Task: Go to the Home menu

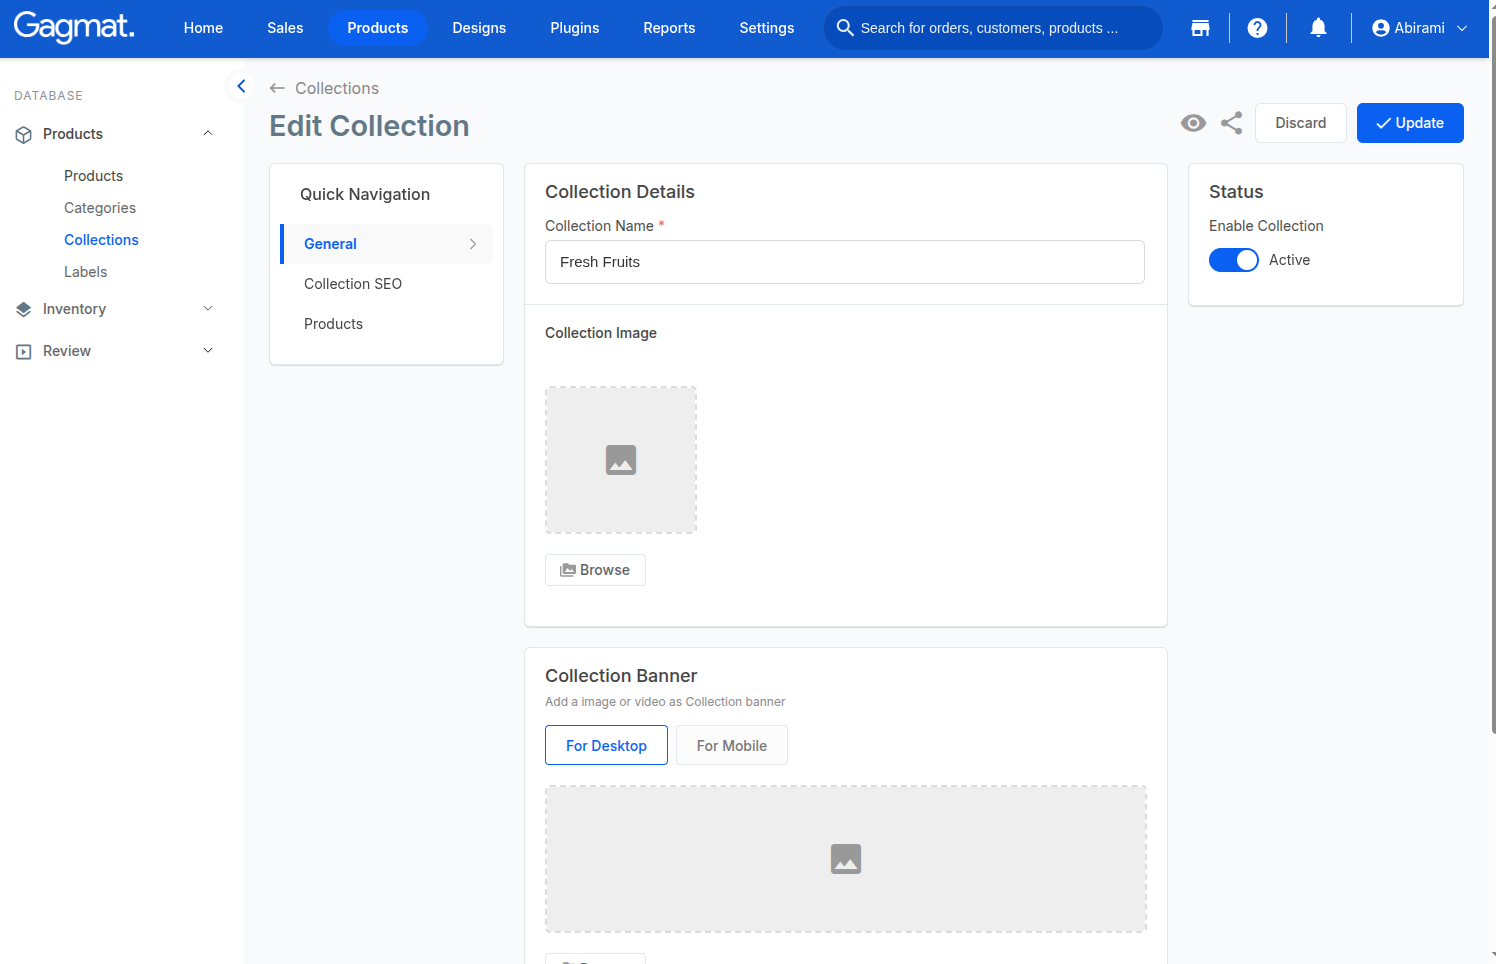Action: pos(203,28)
